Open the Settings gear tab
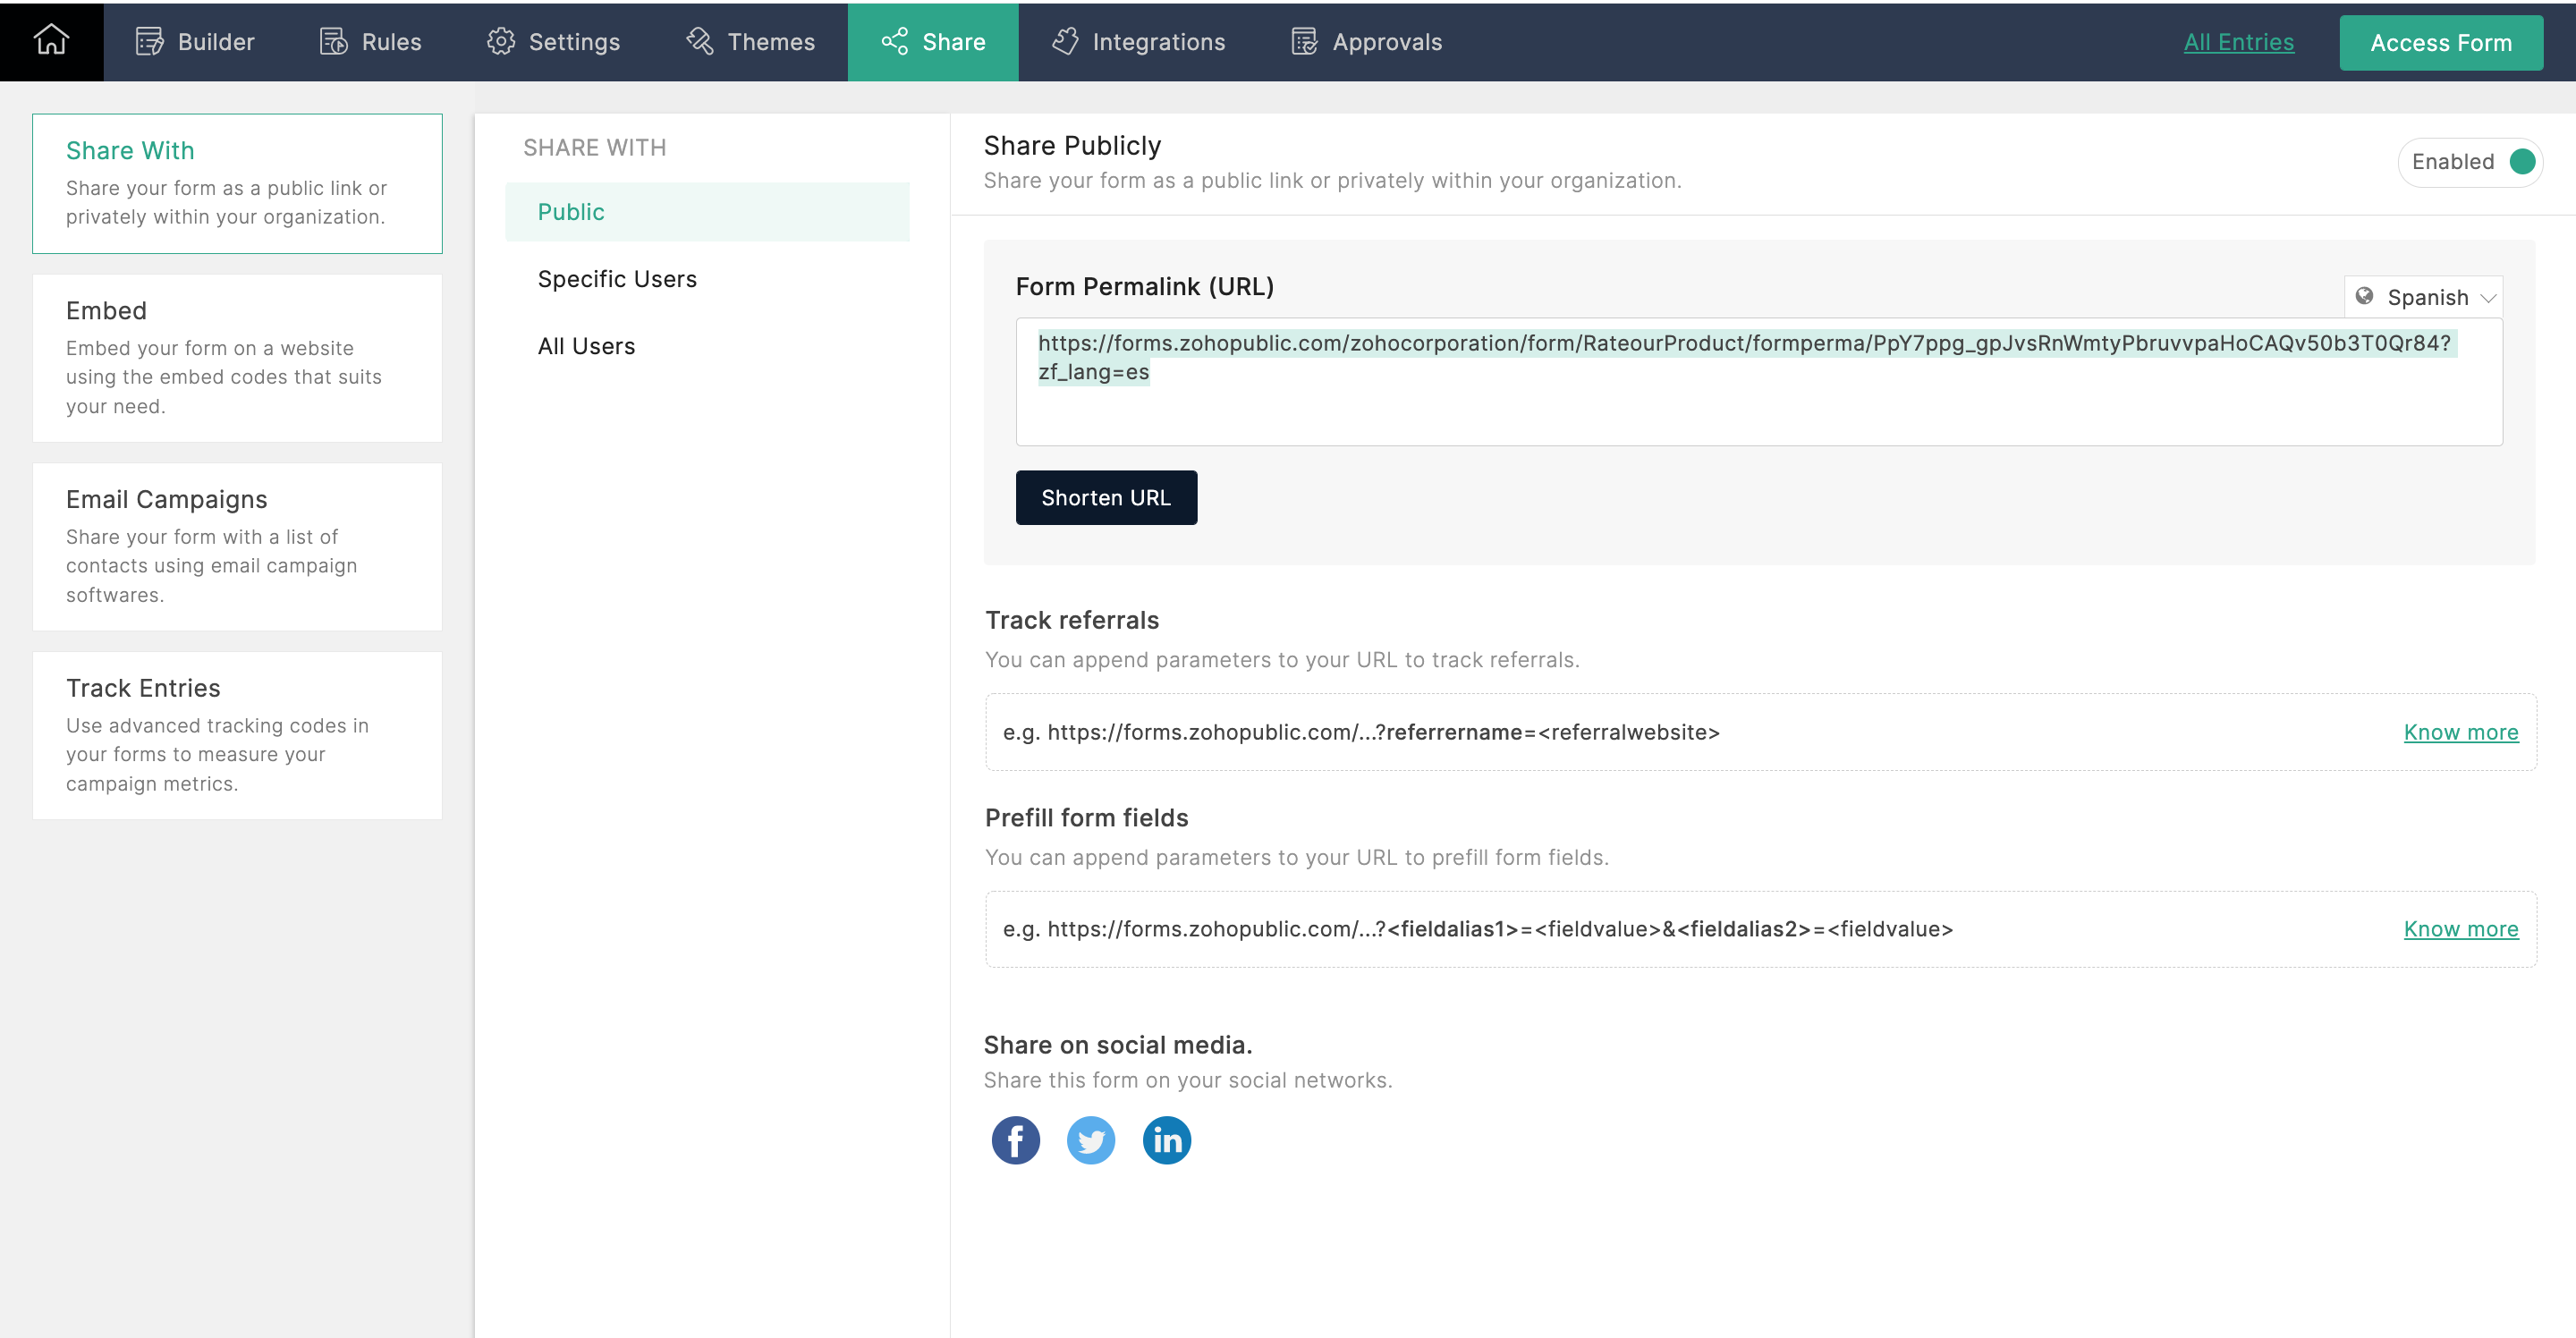2576x1338 pixels. [x=553, y=42]
